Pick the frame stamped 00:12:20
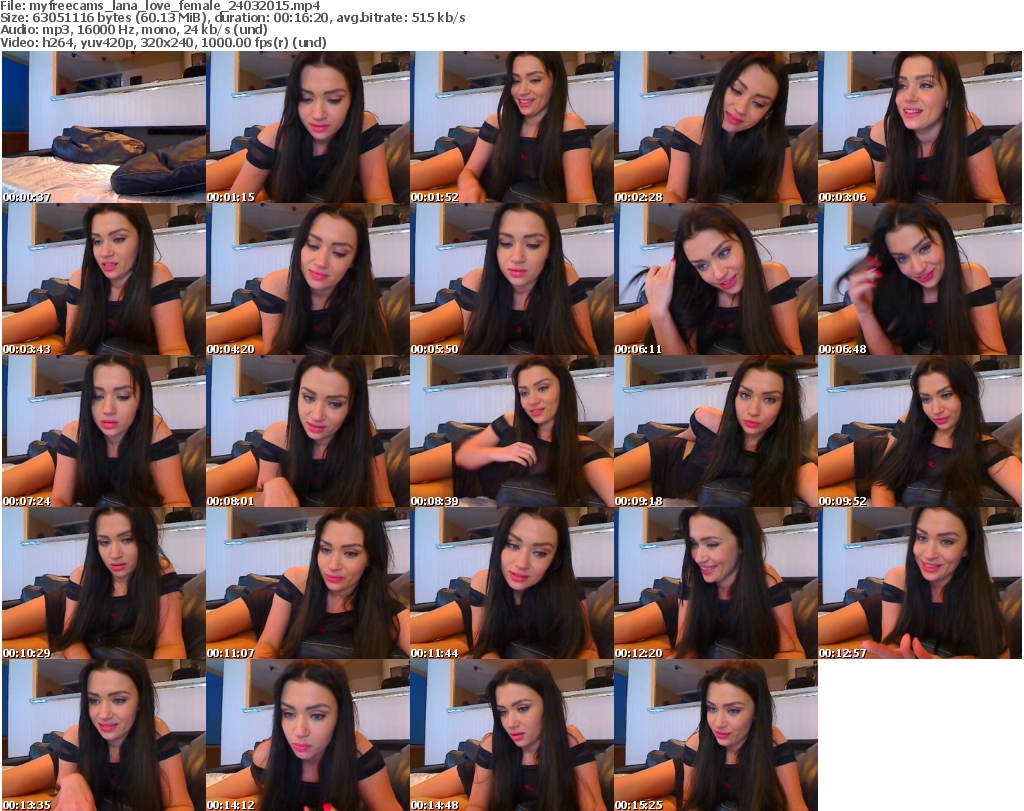 click(715, 583)
